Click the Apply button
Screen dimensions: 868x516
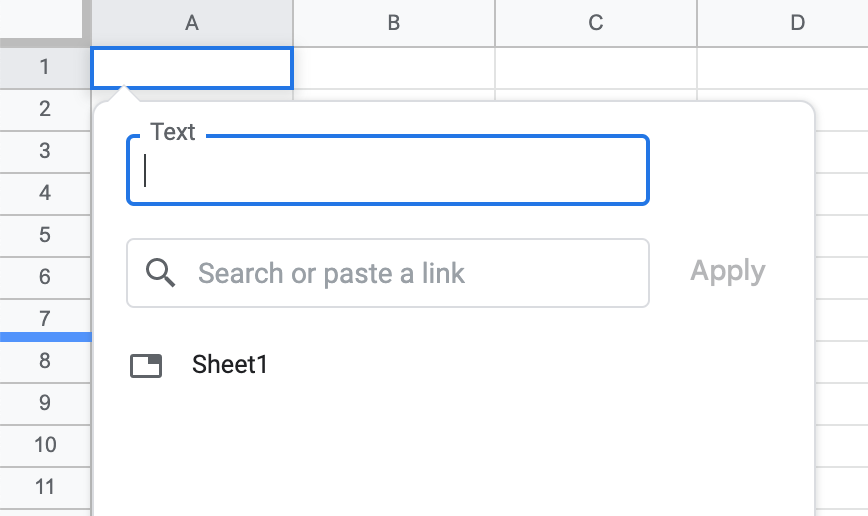(728, 271)
